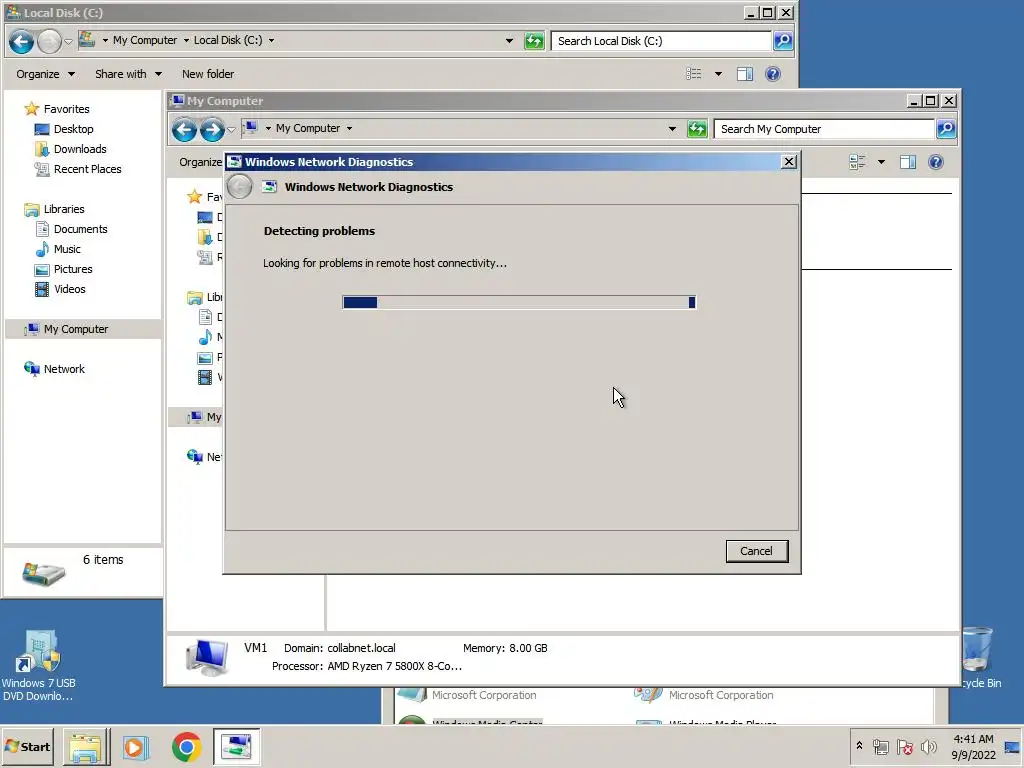This screenshot has width=1024, height=768.
Task: Open Downloads in Local Disk navigation pane
Action: pos(80,149)
